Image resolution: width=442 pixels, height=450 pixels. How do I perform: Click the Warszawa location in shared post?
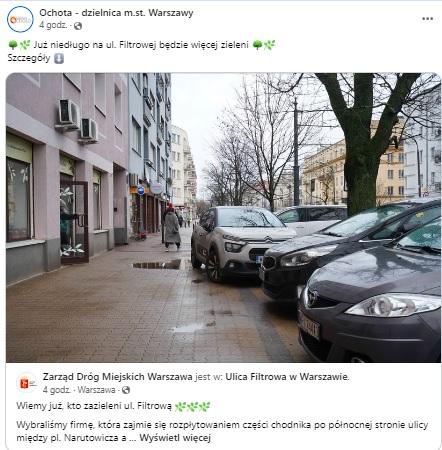[96, 390]
